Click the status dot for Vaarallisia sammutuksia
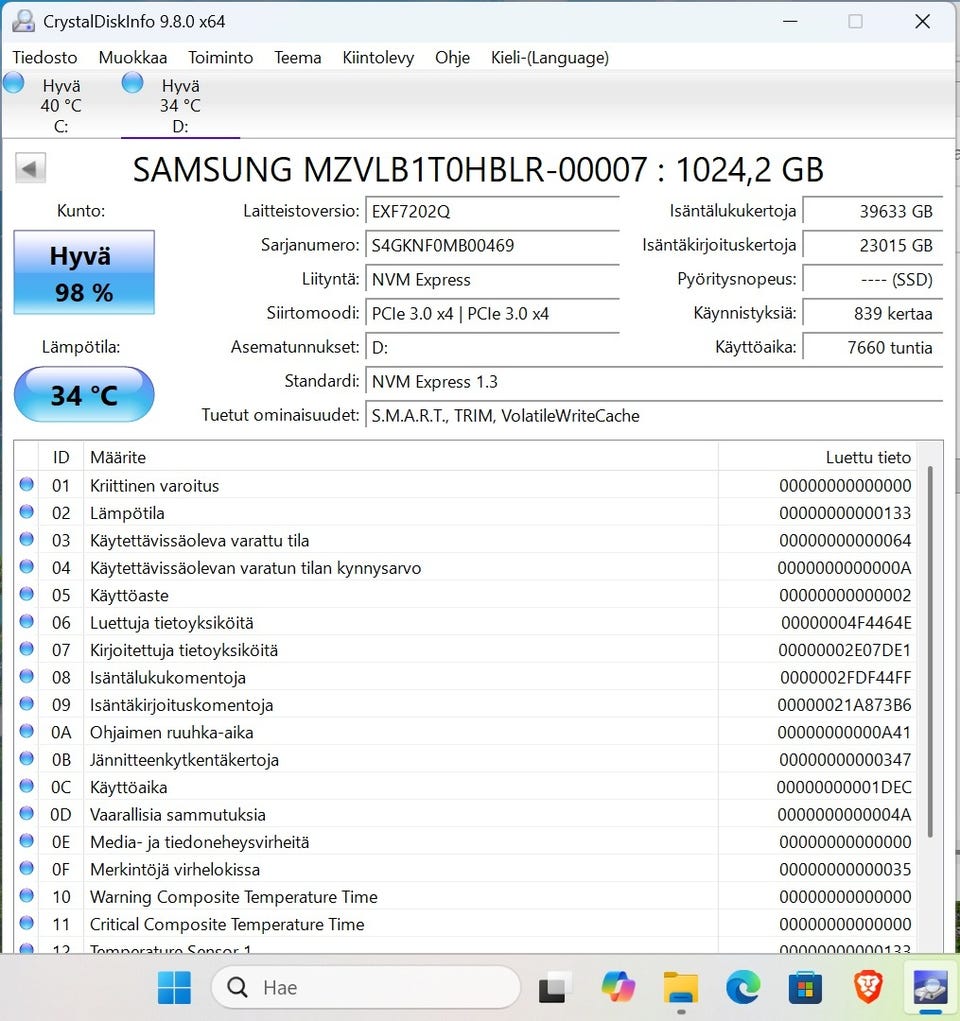 26,813
